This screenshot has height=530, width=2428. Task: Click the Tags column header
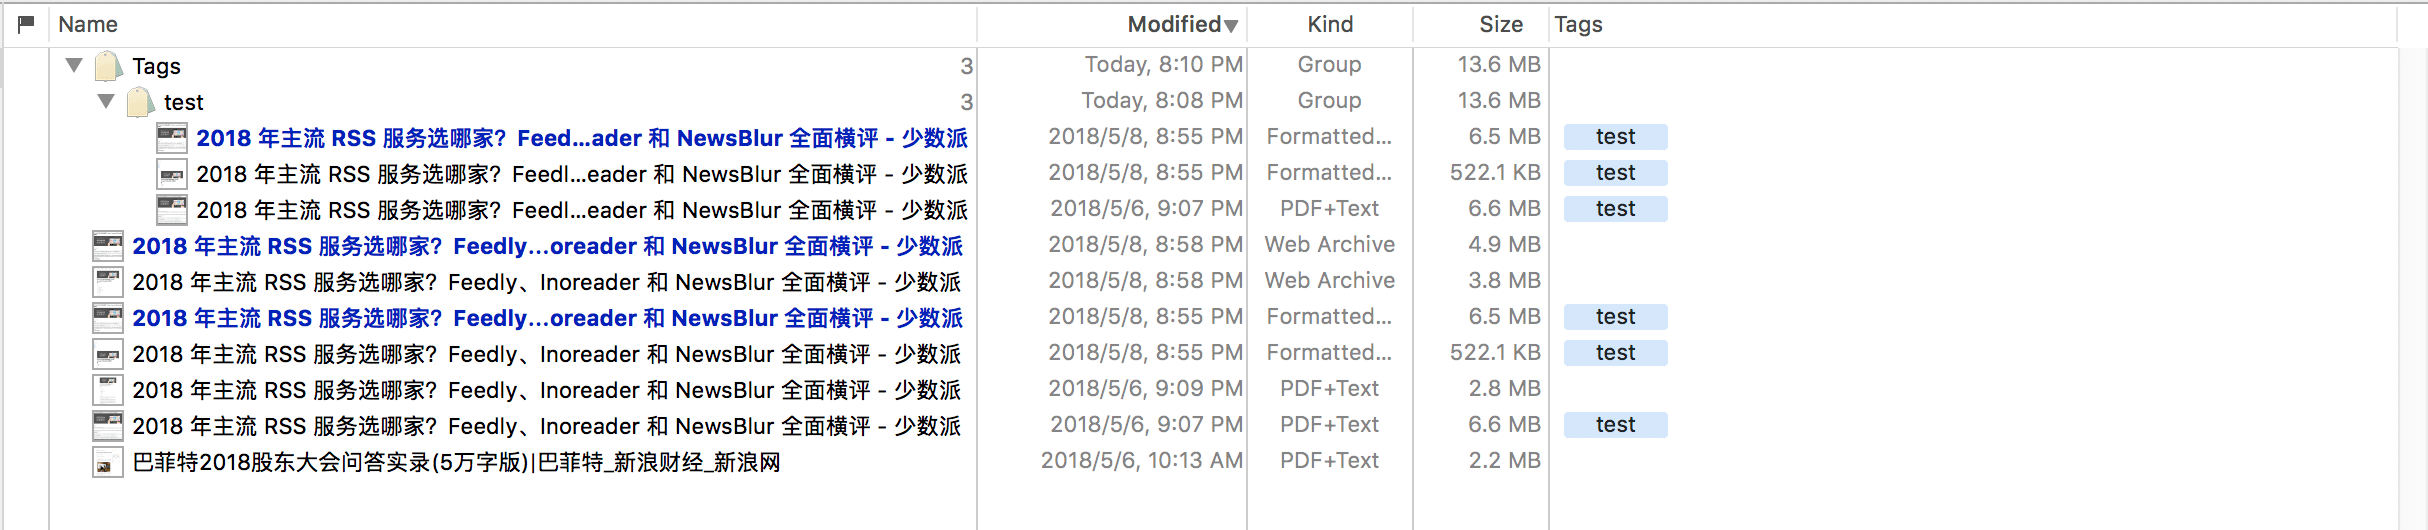click(x=1578, y=24)
